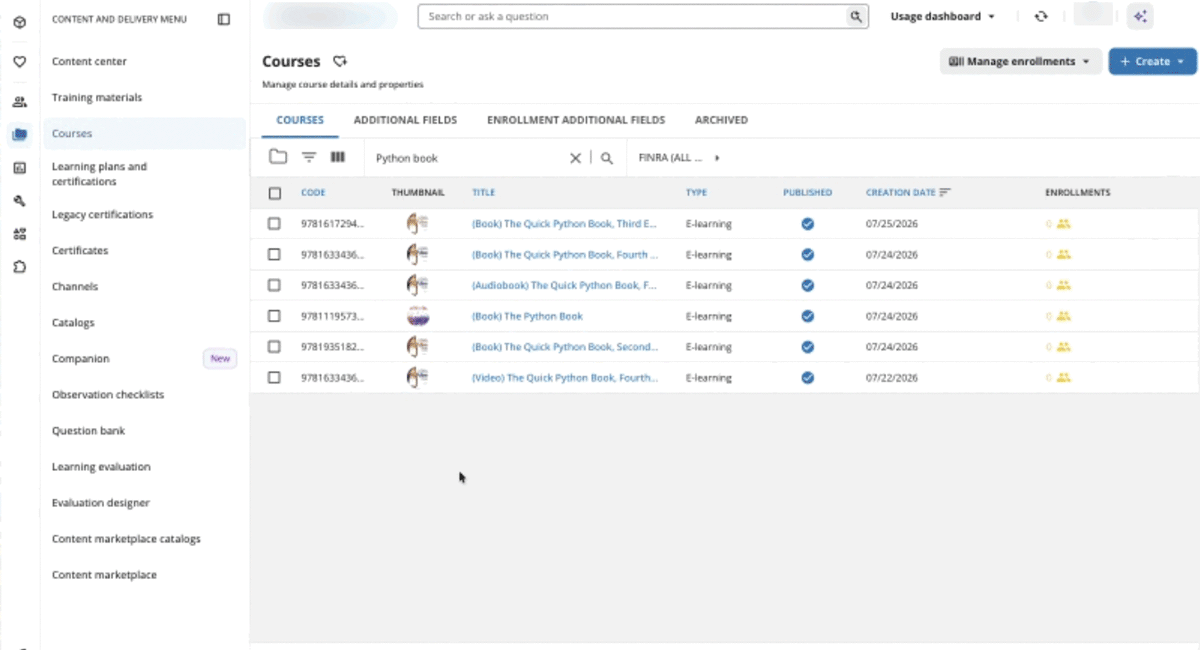The height and width of the screenshot is (650, 1200).
Task: Expand the Usage dashboard dropdown
Action: [943, 16]
